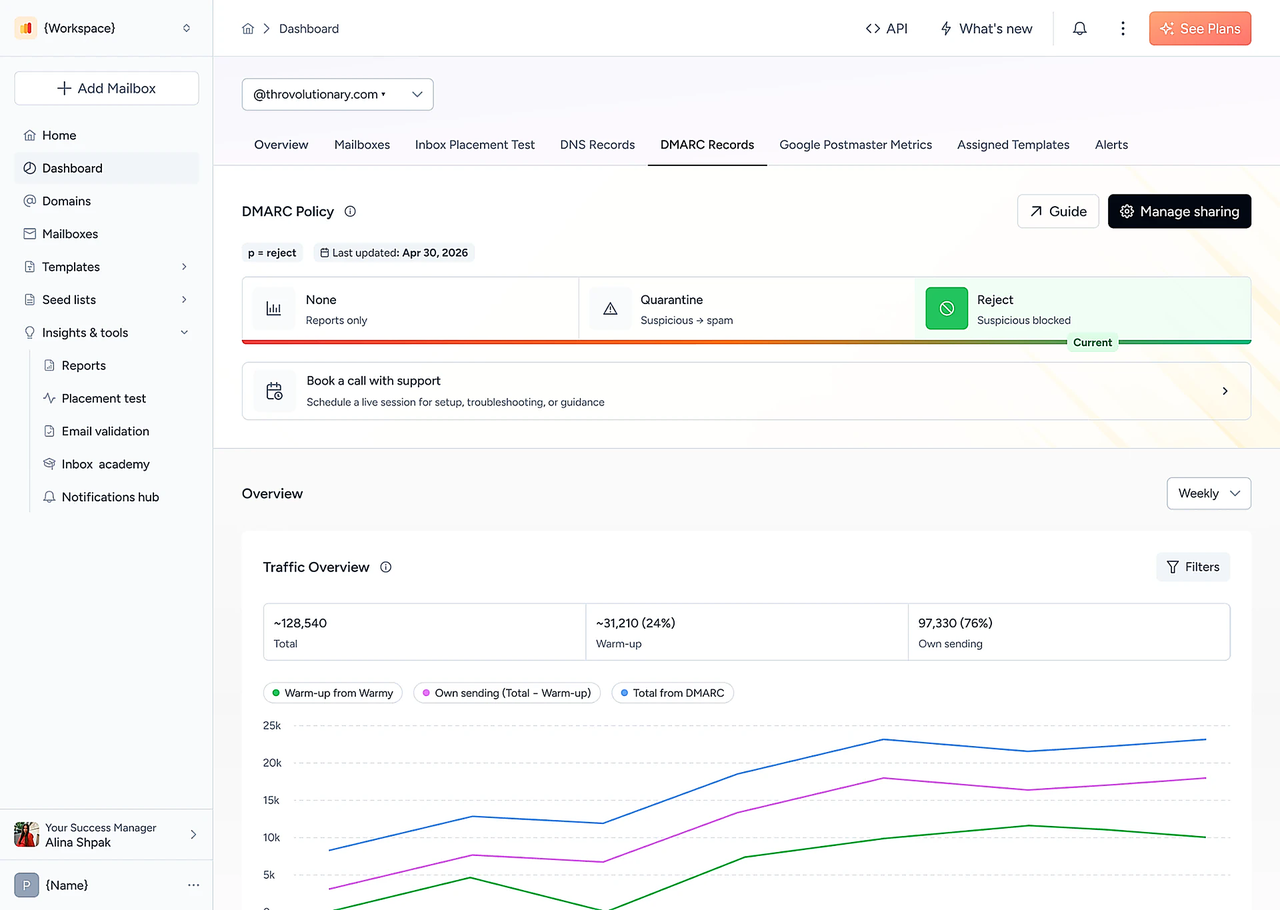Open the Book a call with support card
Screen dimensions: 1280x910
(x=746, y=391)
